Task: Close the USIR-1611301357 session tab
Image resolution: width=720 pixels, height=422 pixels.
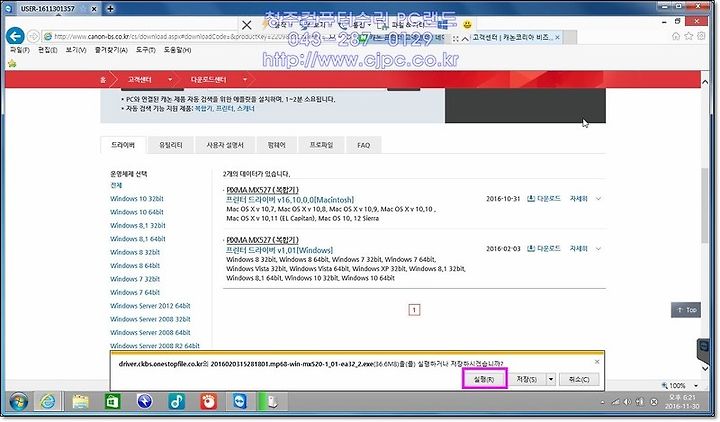Action: (94, 9)
